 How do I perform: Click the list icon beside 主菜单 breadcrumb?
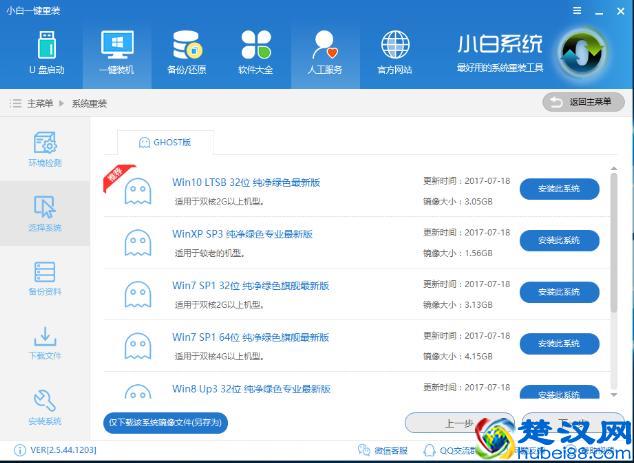point(15,104)
